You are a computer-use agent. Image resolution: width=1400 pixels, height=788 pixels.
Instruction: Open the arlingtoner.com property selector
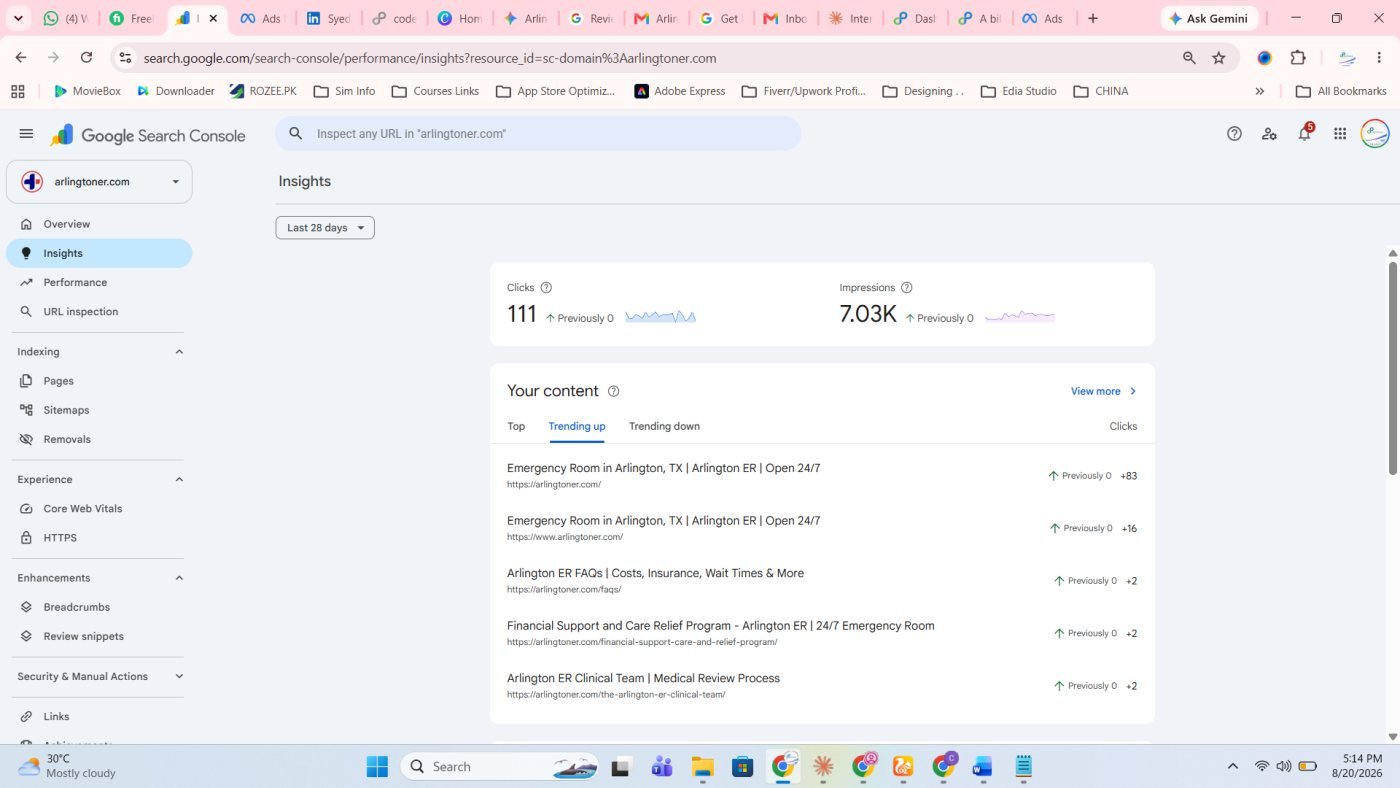pyautogui.click(x=99, y=182)
